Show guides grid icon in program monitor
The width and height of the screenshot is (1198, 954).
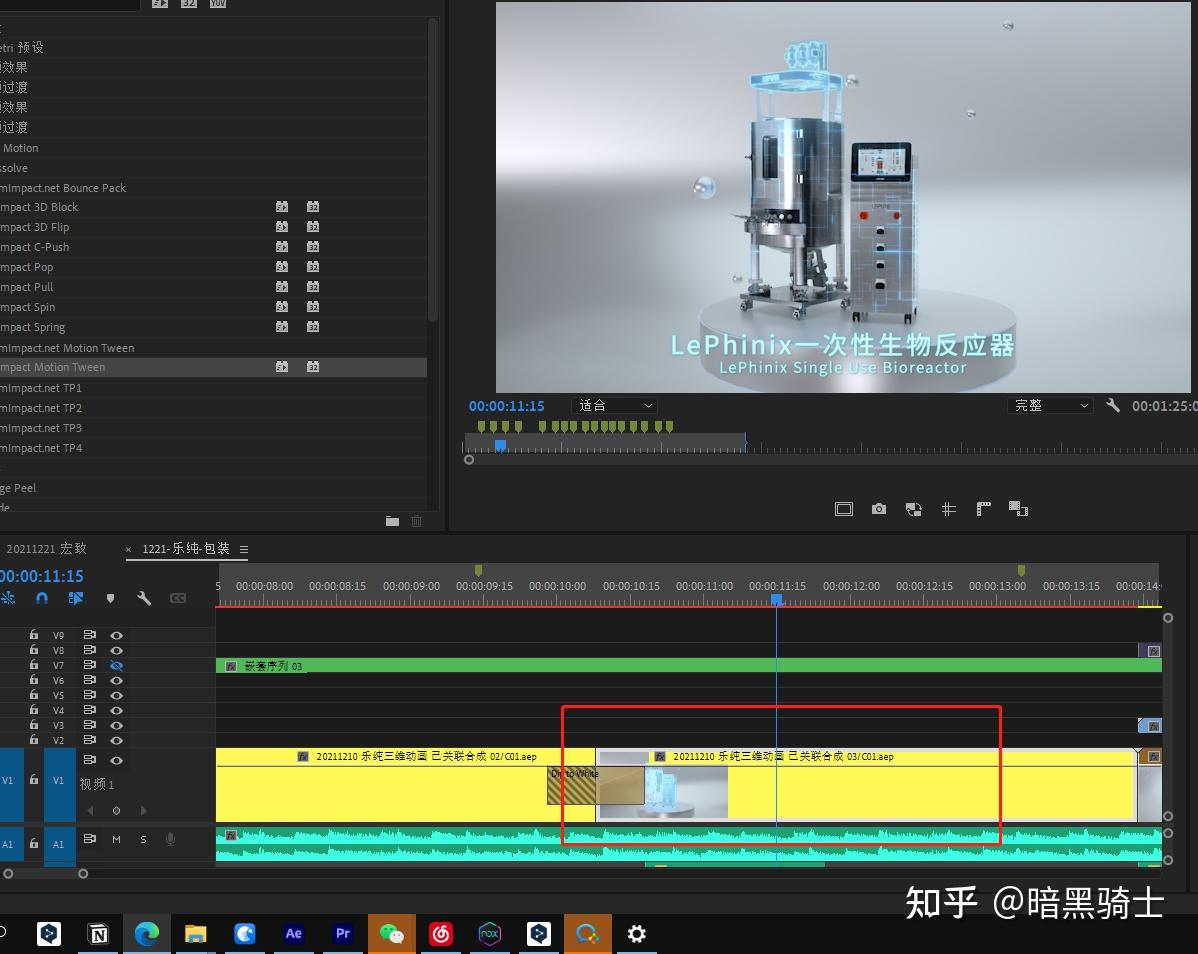point(948,509)
